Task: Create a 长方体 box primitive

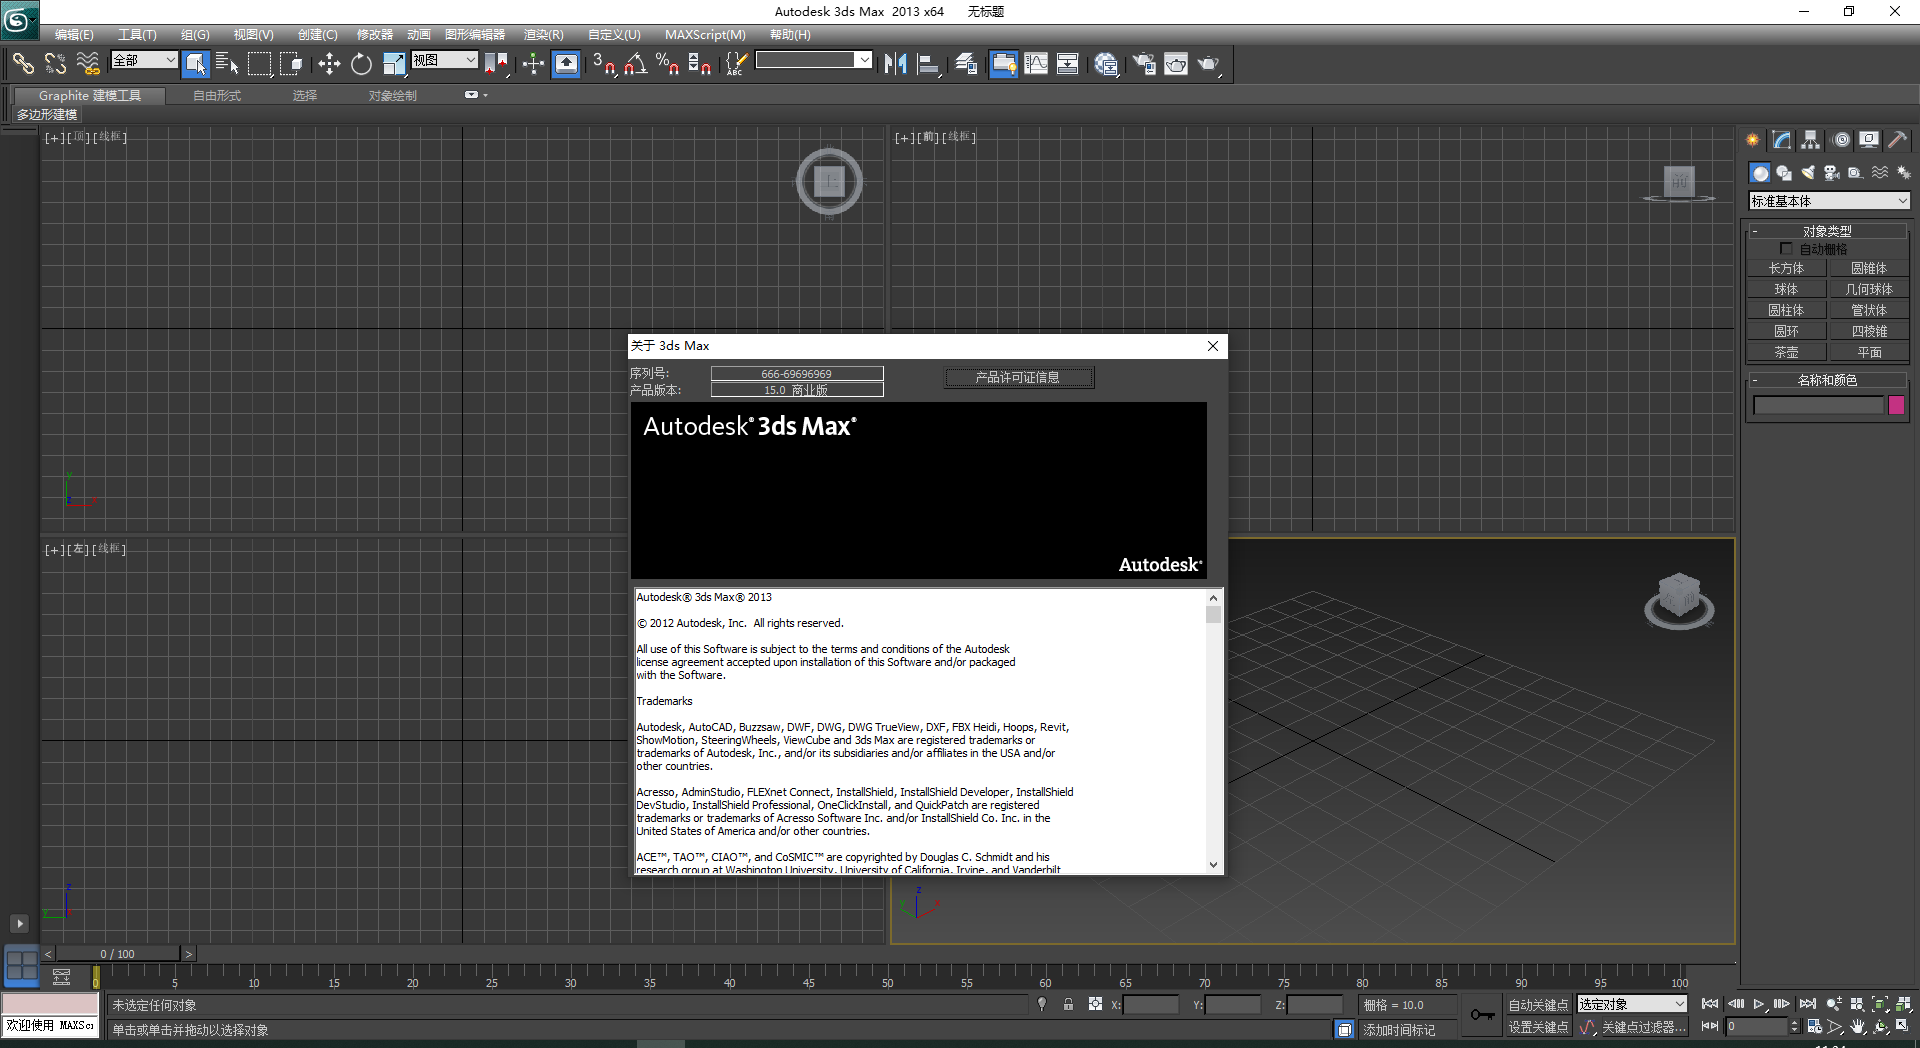Action: coord(1786,268)
